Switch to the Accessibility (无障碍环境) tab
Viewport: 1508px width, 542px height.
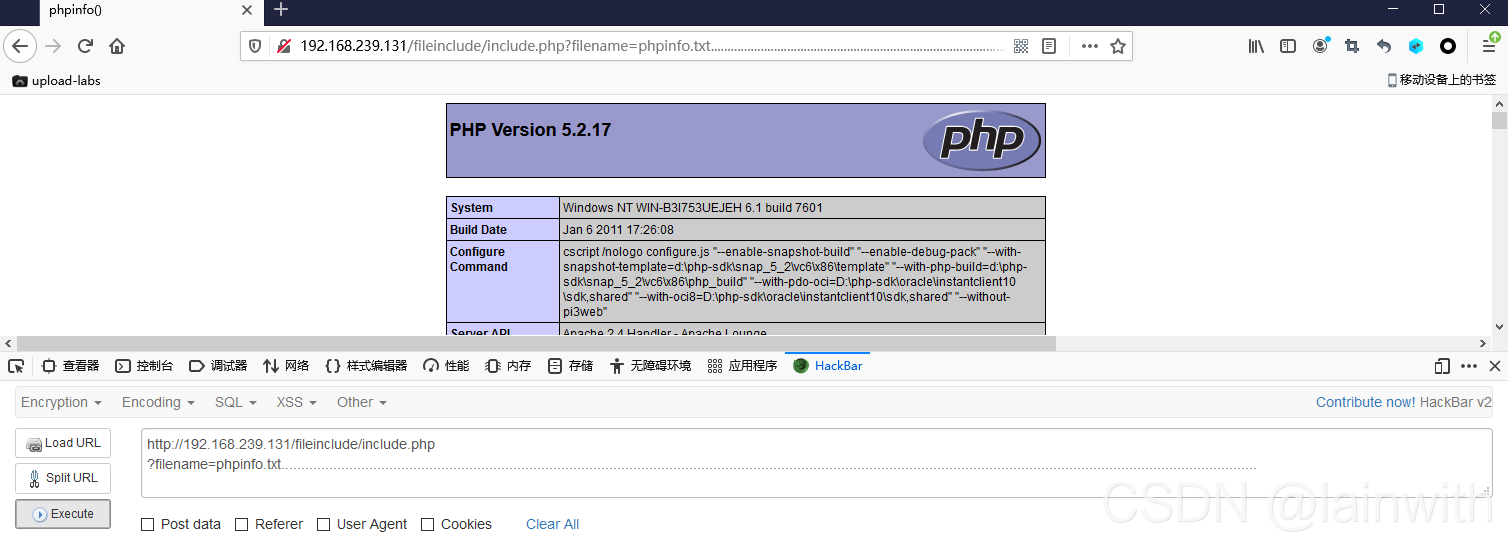pyautogui.click(x=650, y=366)
